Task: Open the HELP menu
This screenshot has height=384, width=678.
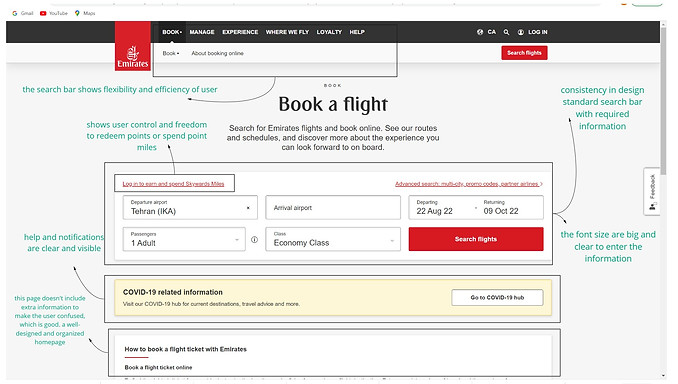Action: click(357, 32)
